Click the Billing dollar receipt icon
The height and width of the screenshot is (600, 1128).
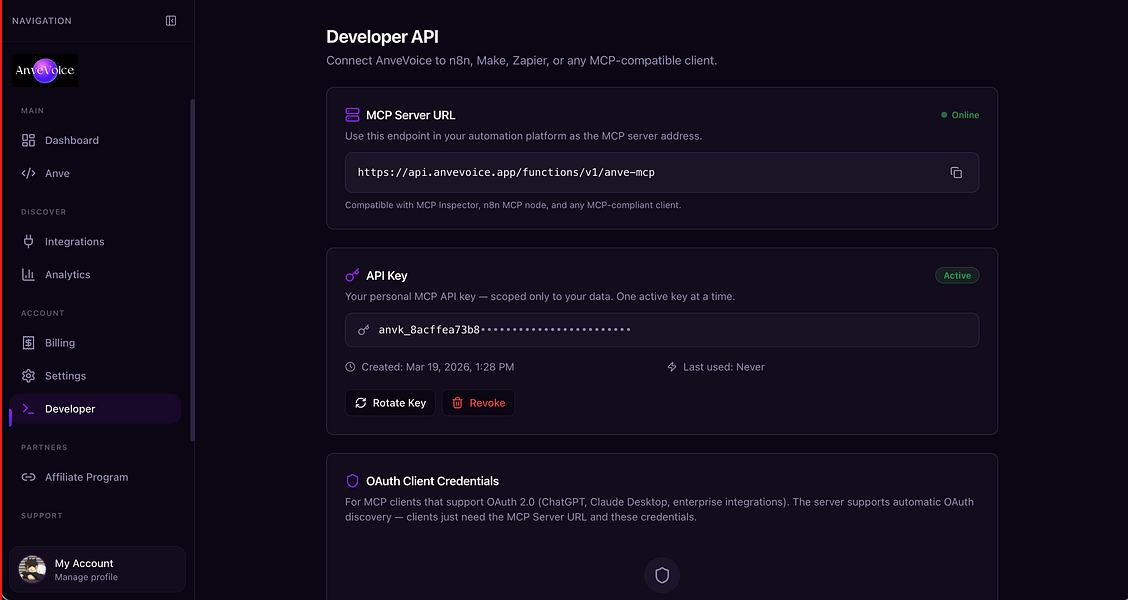pyautogui.click(x=28, y=343)
